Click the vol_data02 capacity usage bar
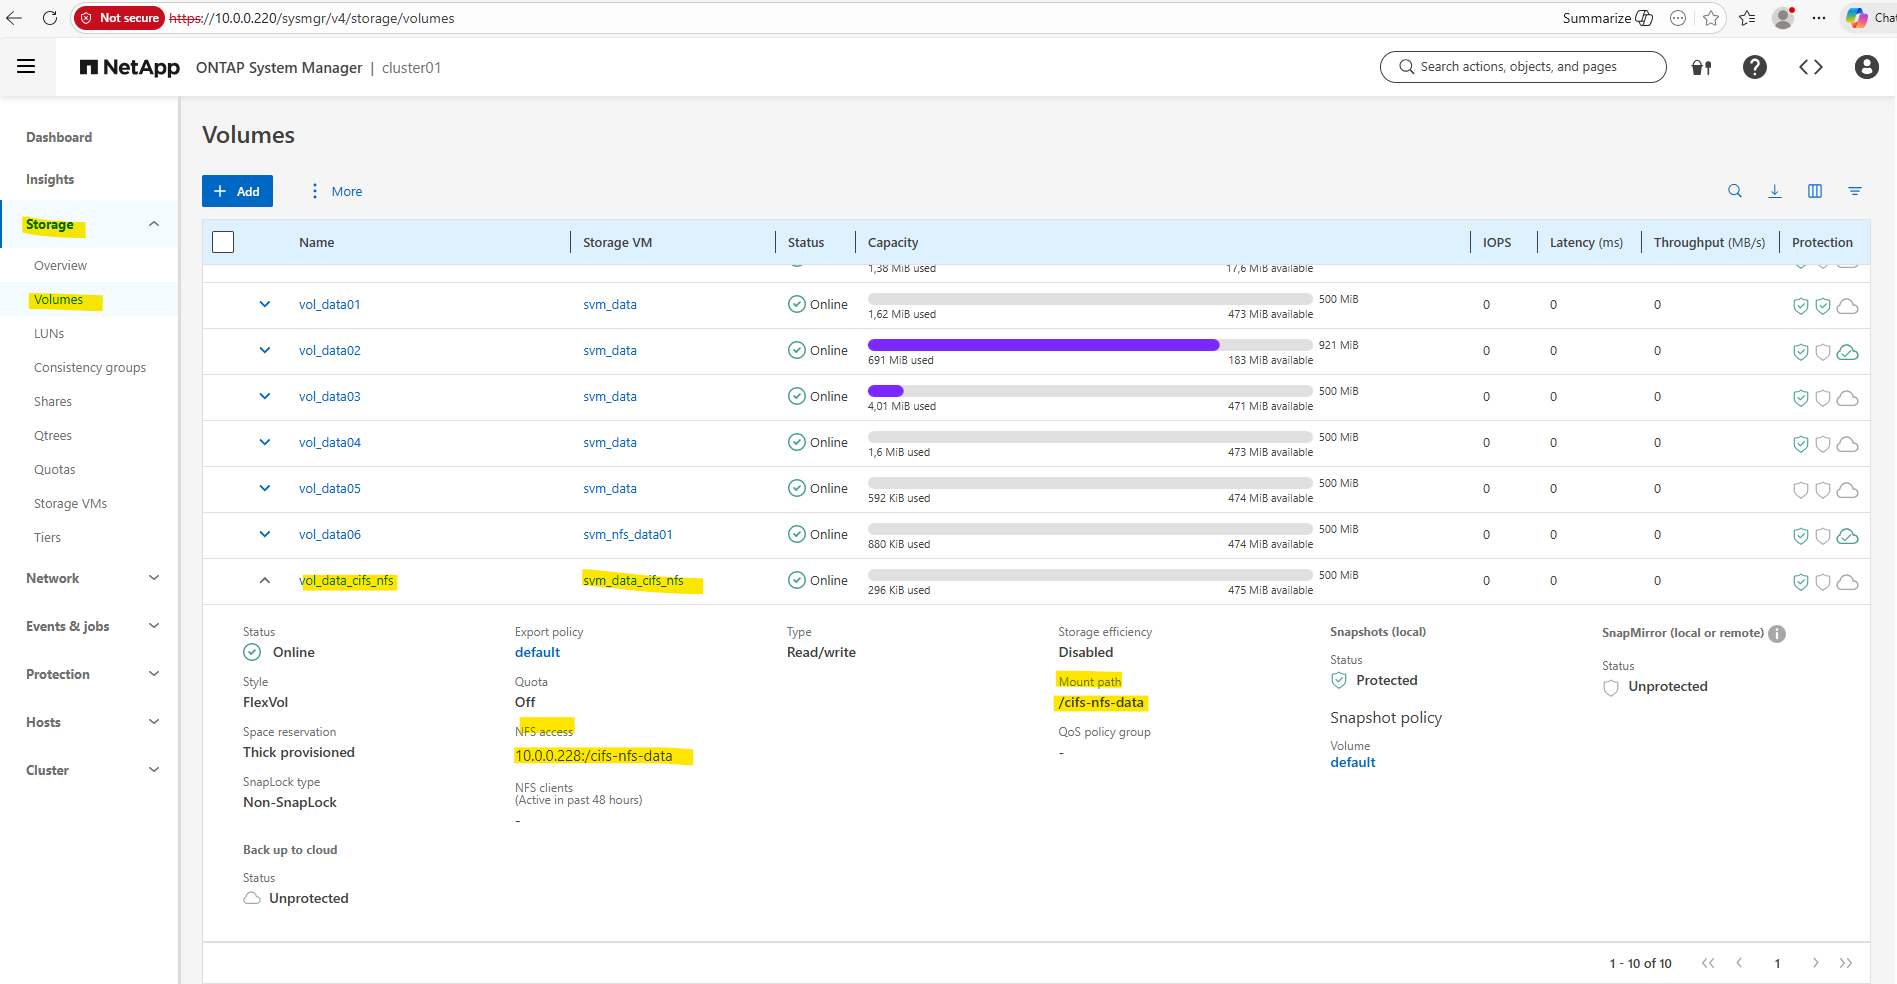The width and height of the screenshot is (1897, 984). (x=1089, y=345)
